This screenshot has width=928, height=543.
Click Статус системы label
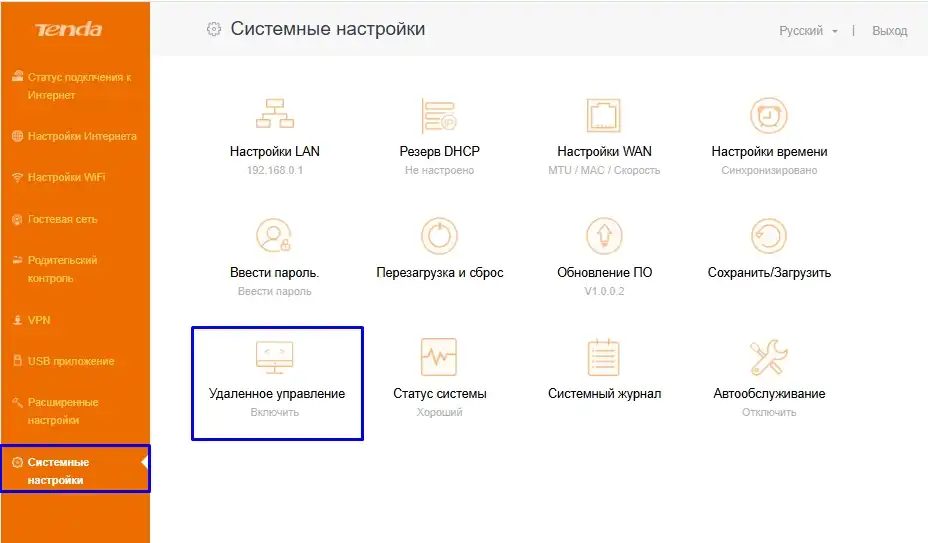(x=440, y=394)
